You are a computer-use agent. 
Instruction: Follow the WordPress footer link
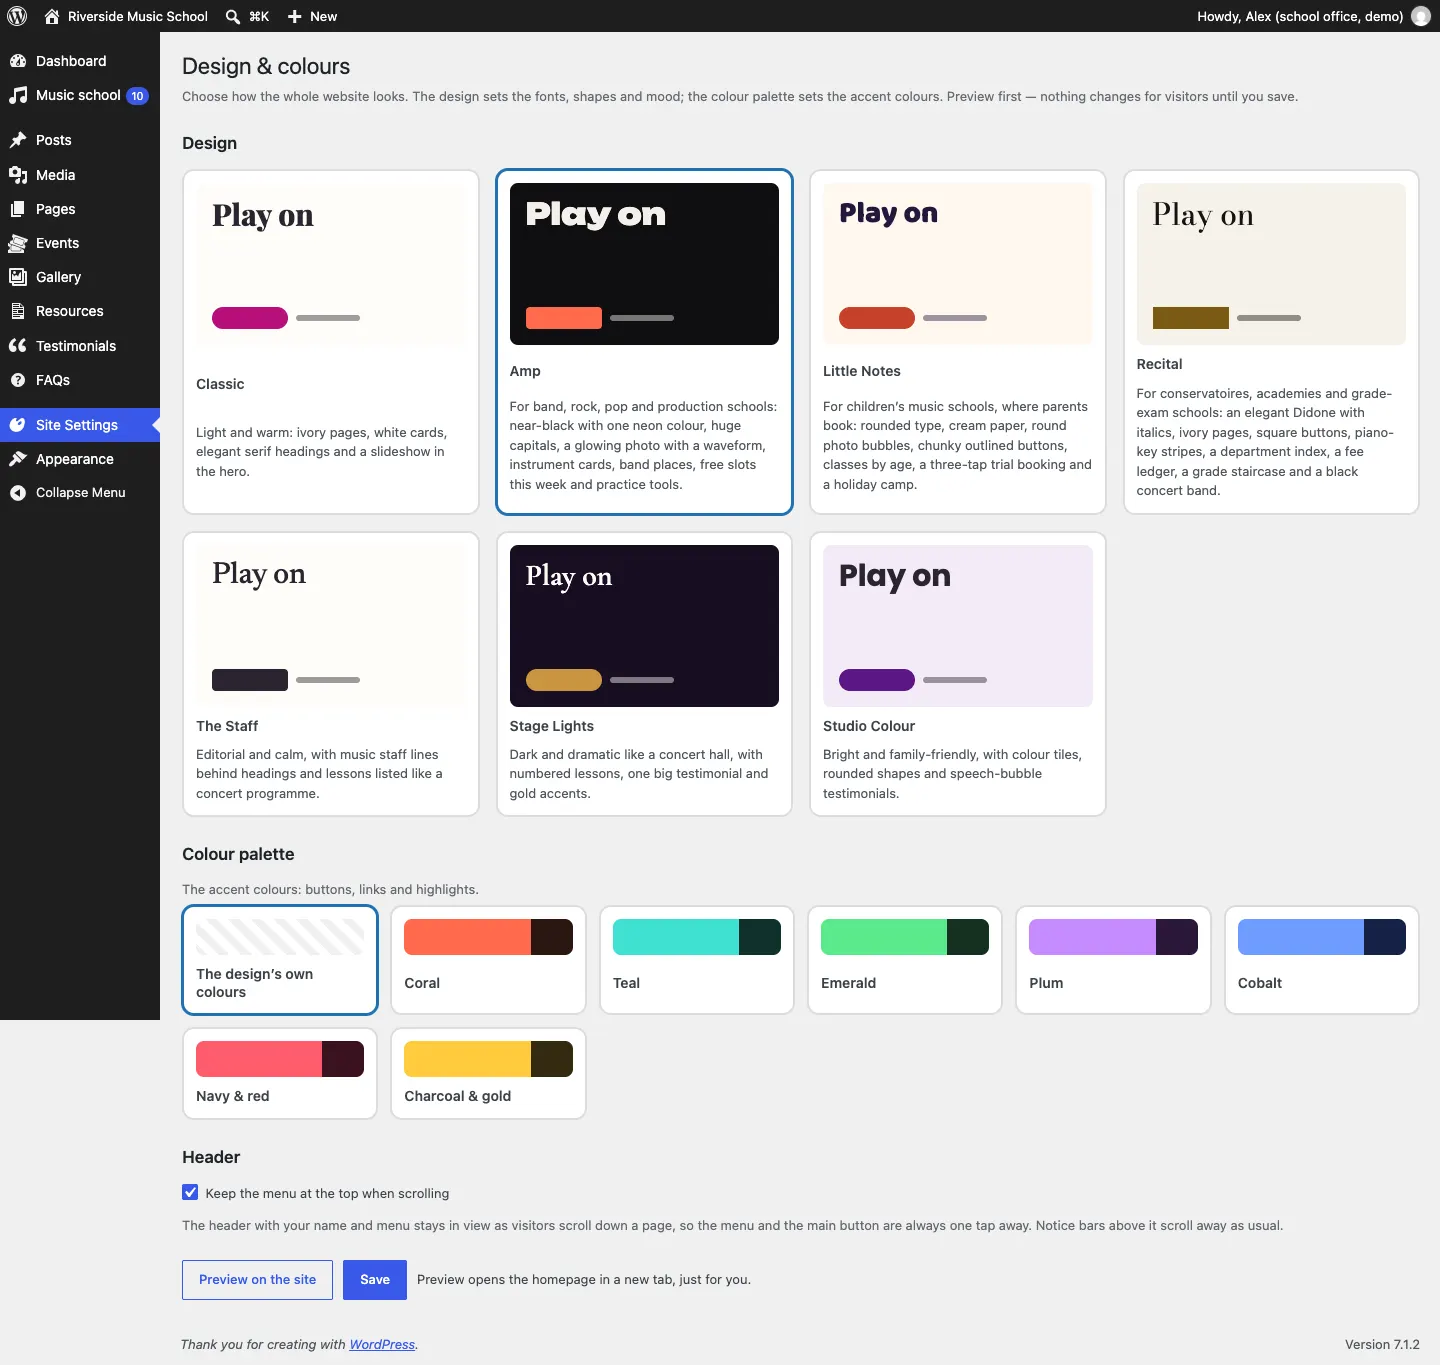382,1344
